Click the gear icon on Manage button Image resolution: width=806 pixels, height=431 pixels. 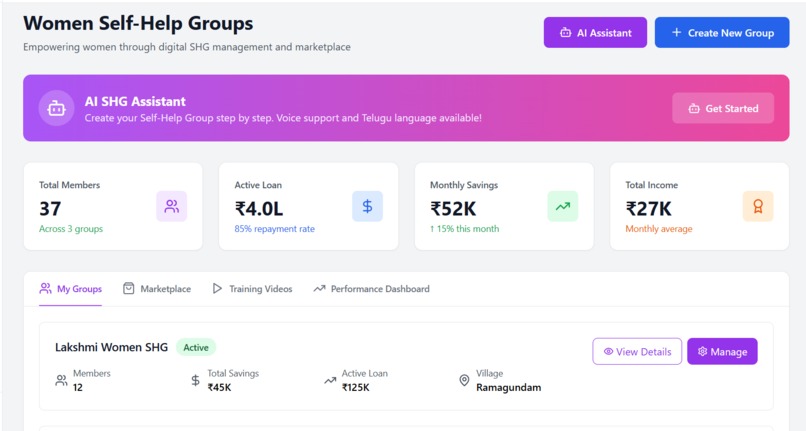click(x=703, y=351)
